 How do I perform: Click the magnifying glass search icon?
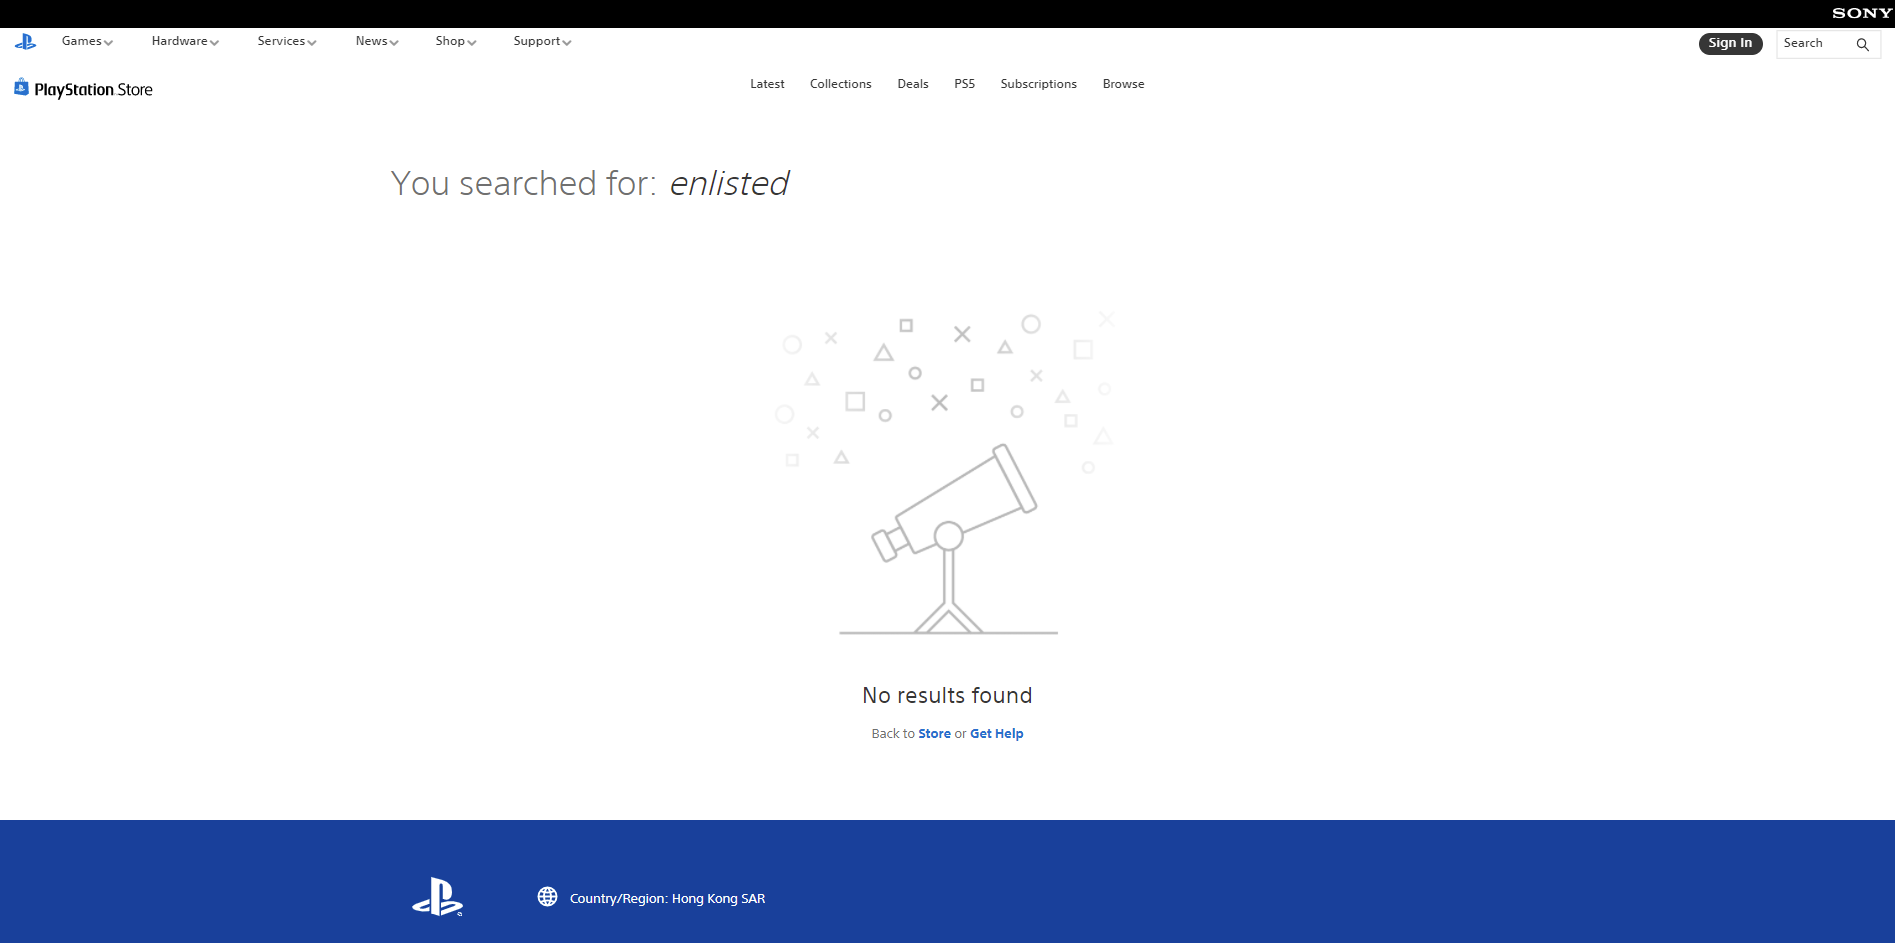click(1862, 44)
